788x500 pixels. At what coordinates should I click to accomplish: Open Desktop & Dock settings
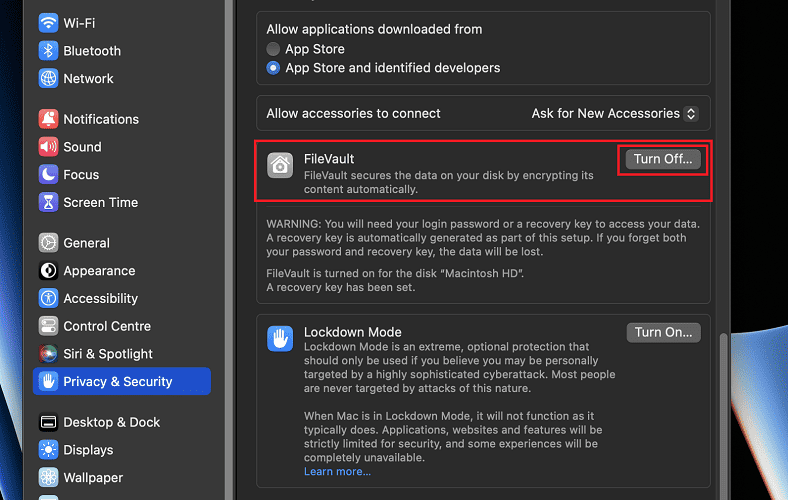tap(111, 422)
